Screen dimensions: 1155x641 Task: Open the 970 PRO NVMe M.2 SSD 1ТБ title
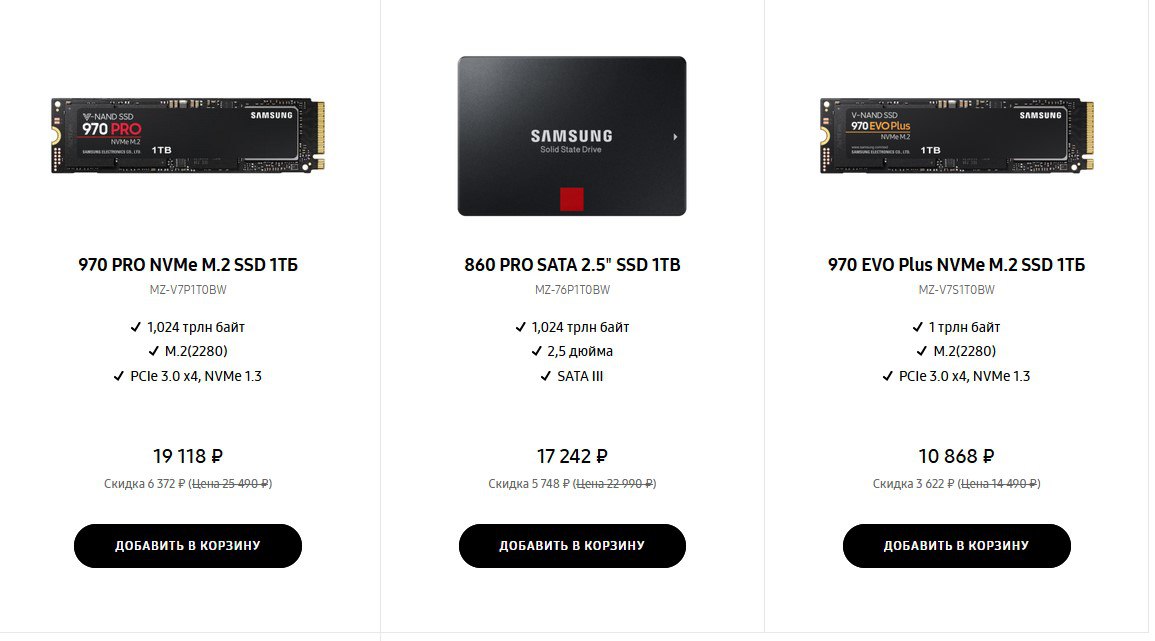tap(188, 265)
